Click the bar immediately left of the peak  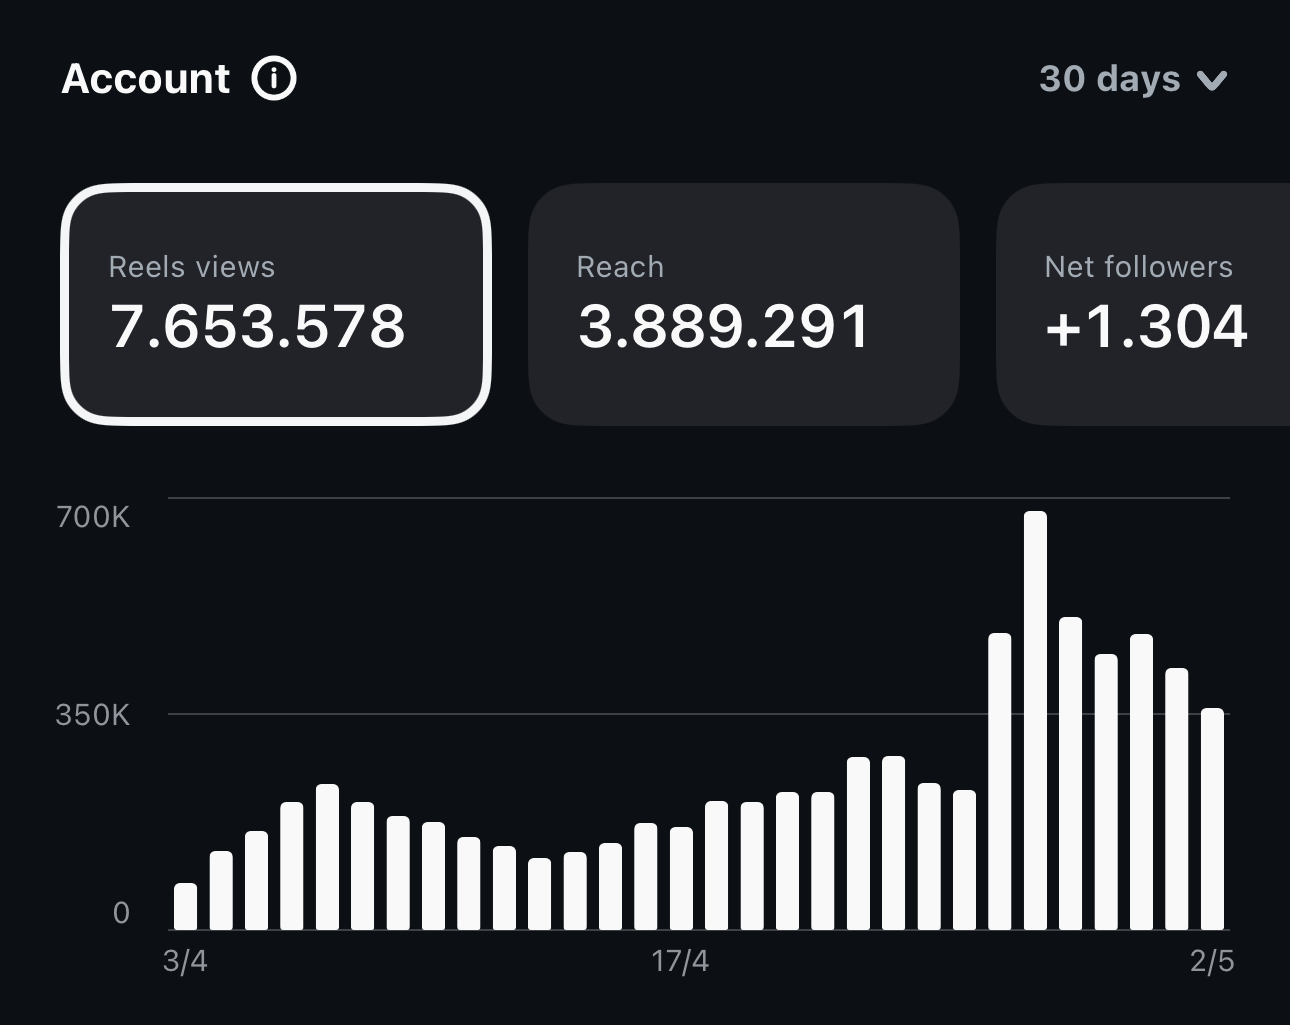[x=999, y=781]
